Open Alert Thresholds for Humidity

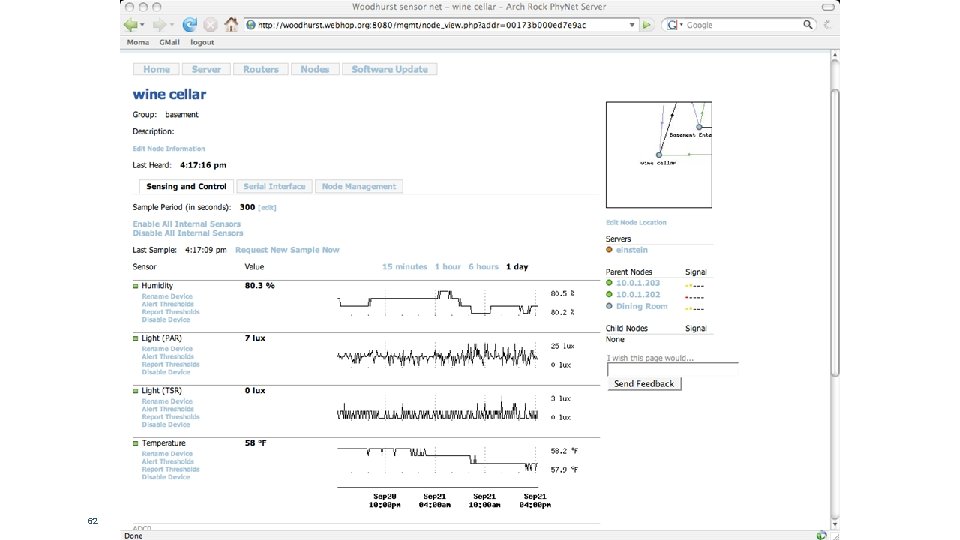[x=168, y=304]
